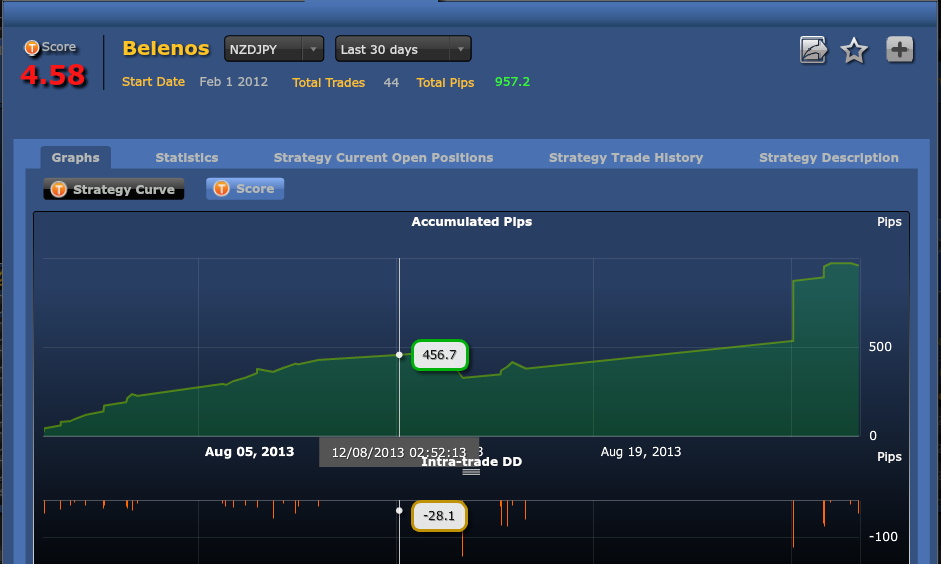Open the NZDJPY currency pair dropdown

click(x=274, y=49)
